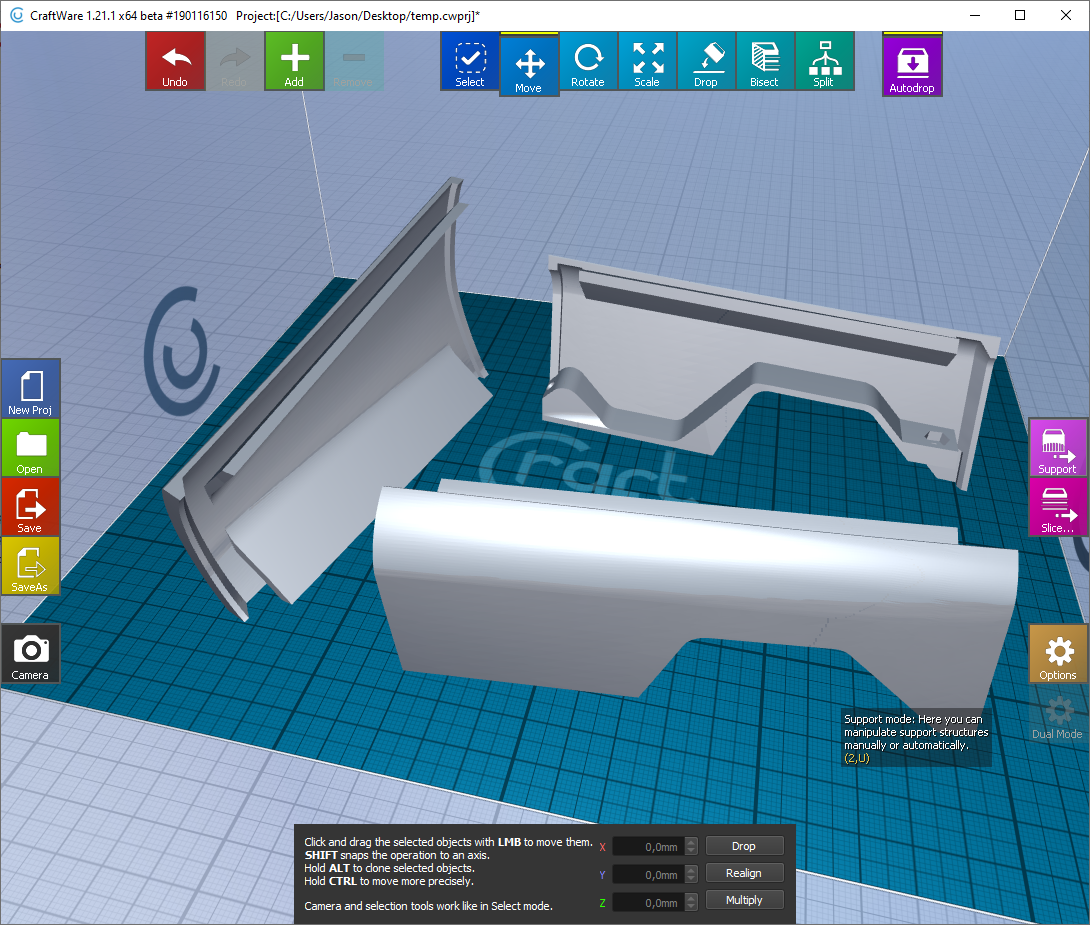Click the X value stepper arrows
1090x925 pixels.
[691, 846]
